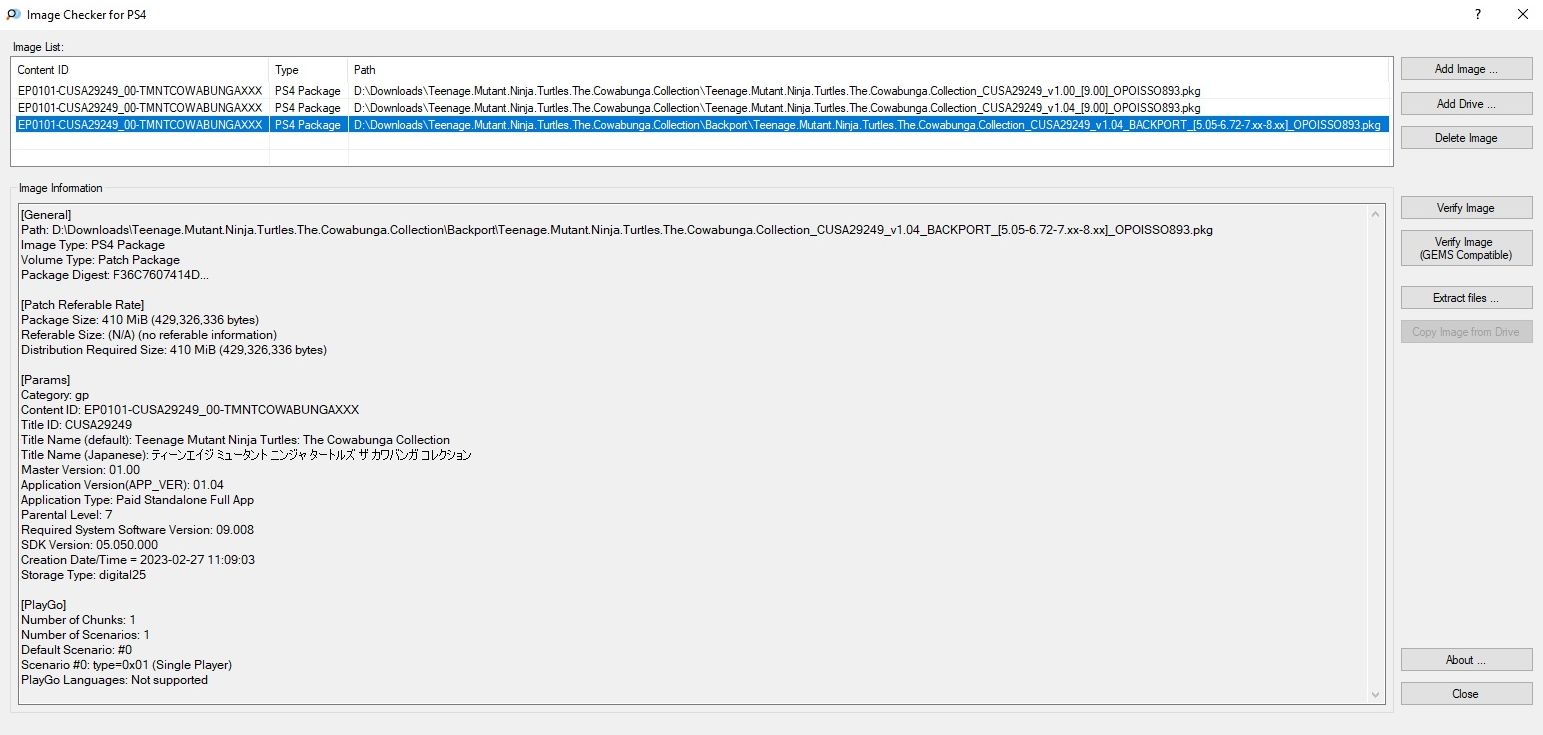The image size is (1543, 735).
Task: Click the Close button at bottom right
Action: pos(1466,693)
